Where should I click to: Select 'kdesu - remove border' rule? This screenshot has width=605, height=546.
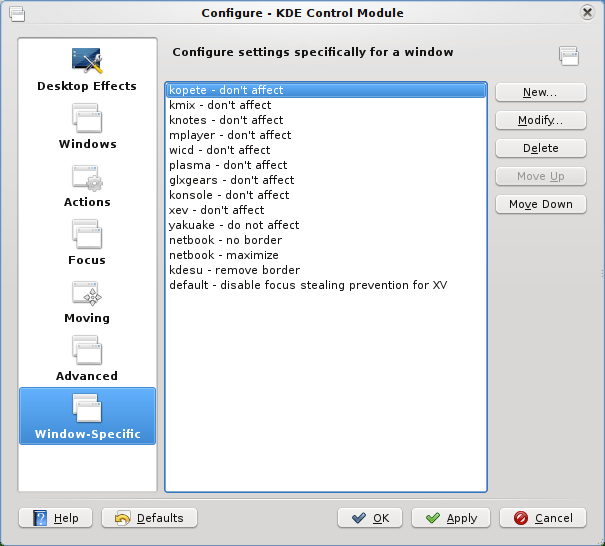pyautogui.click(x=234, y=270)
